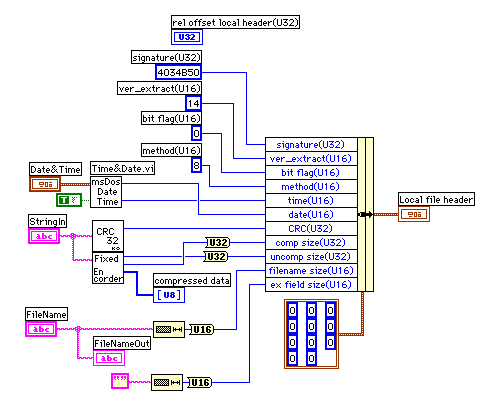Click uncomp size(U32) bundle element
The width and height of the screenshot is (494, 412).
(311, 257)
